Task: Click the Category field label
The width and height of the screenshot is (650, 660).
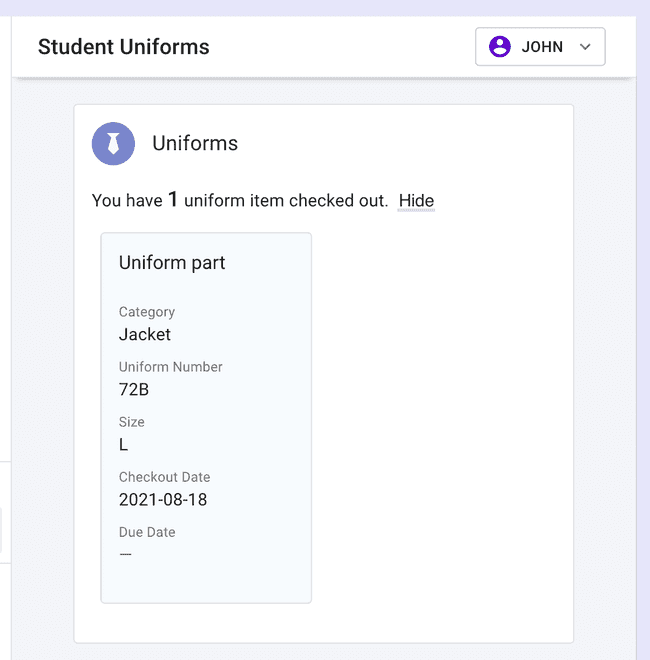Action: click(x=147, y=312)
